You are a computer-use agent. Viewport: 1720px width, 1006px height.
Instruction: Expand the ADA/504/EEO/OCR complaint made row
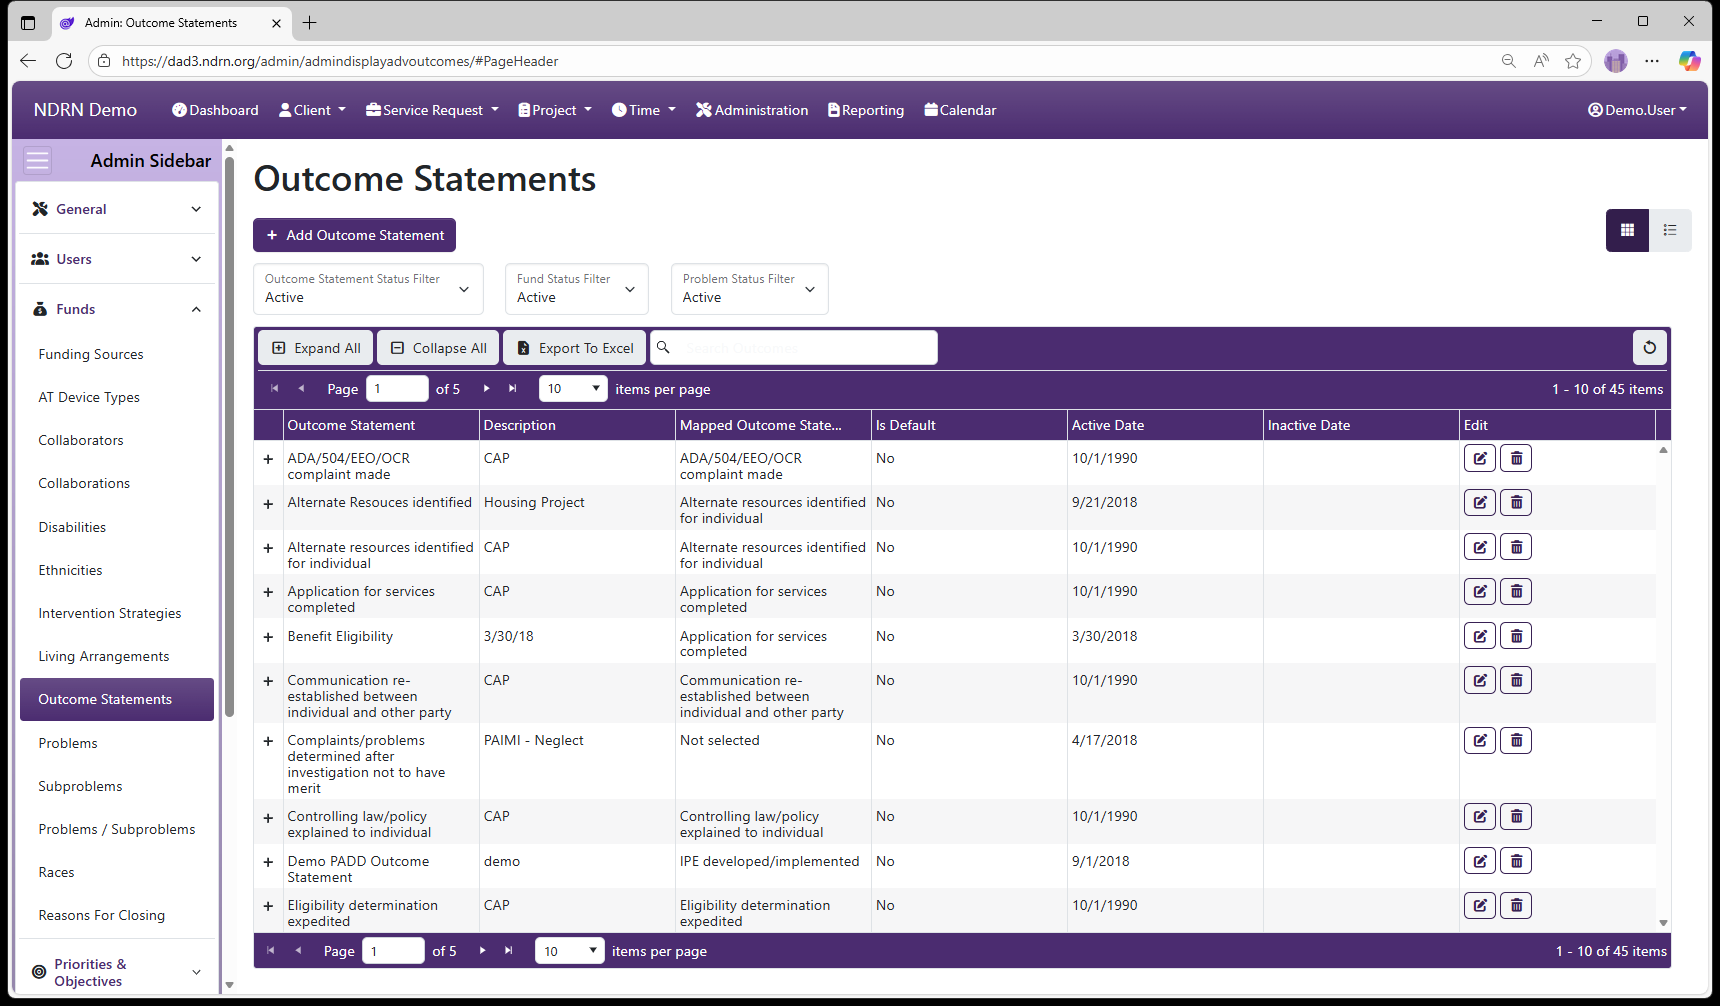coord(268,459)
